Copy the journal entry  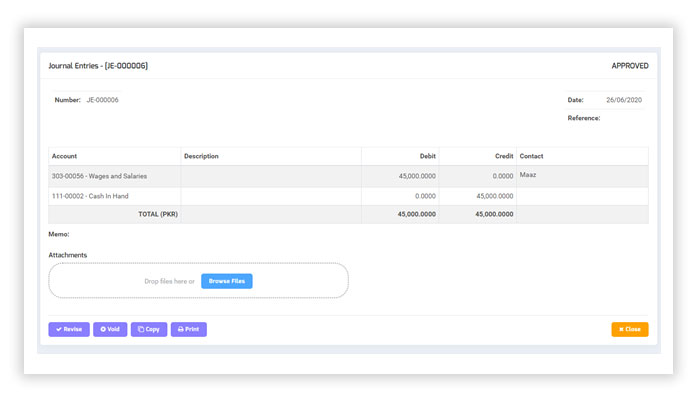149,329
